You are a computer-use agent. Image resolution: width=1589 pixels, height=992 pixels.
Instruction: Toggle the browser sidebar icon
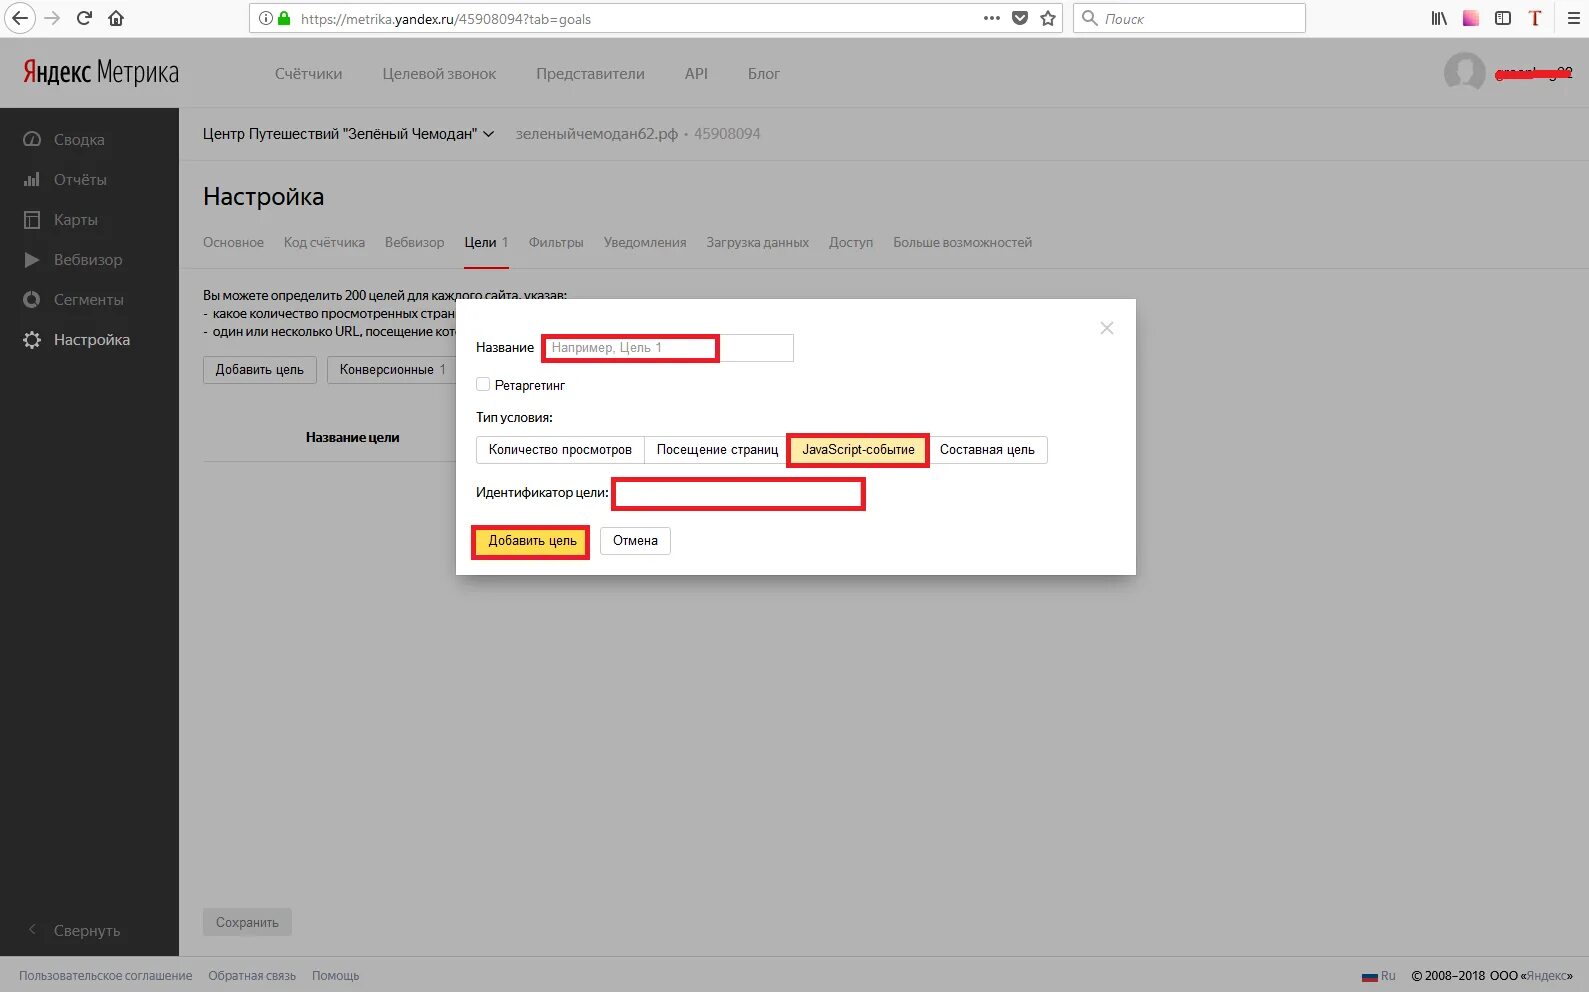(x=1503, y=18)
